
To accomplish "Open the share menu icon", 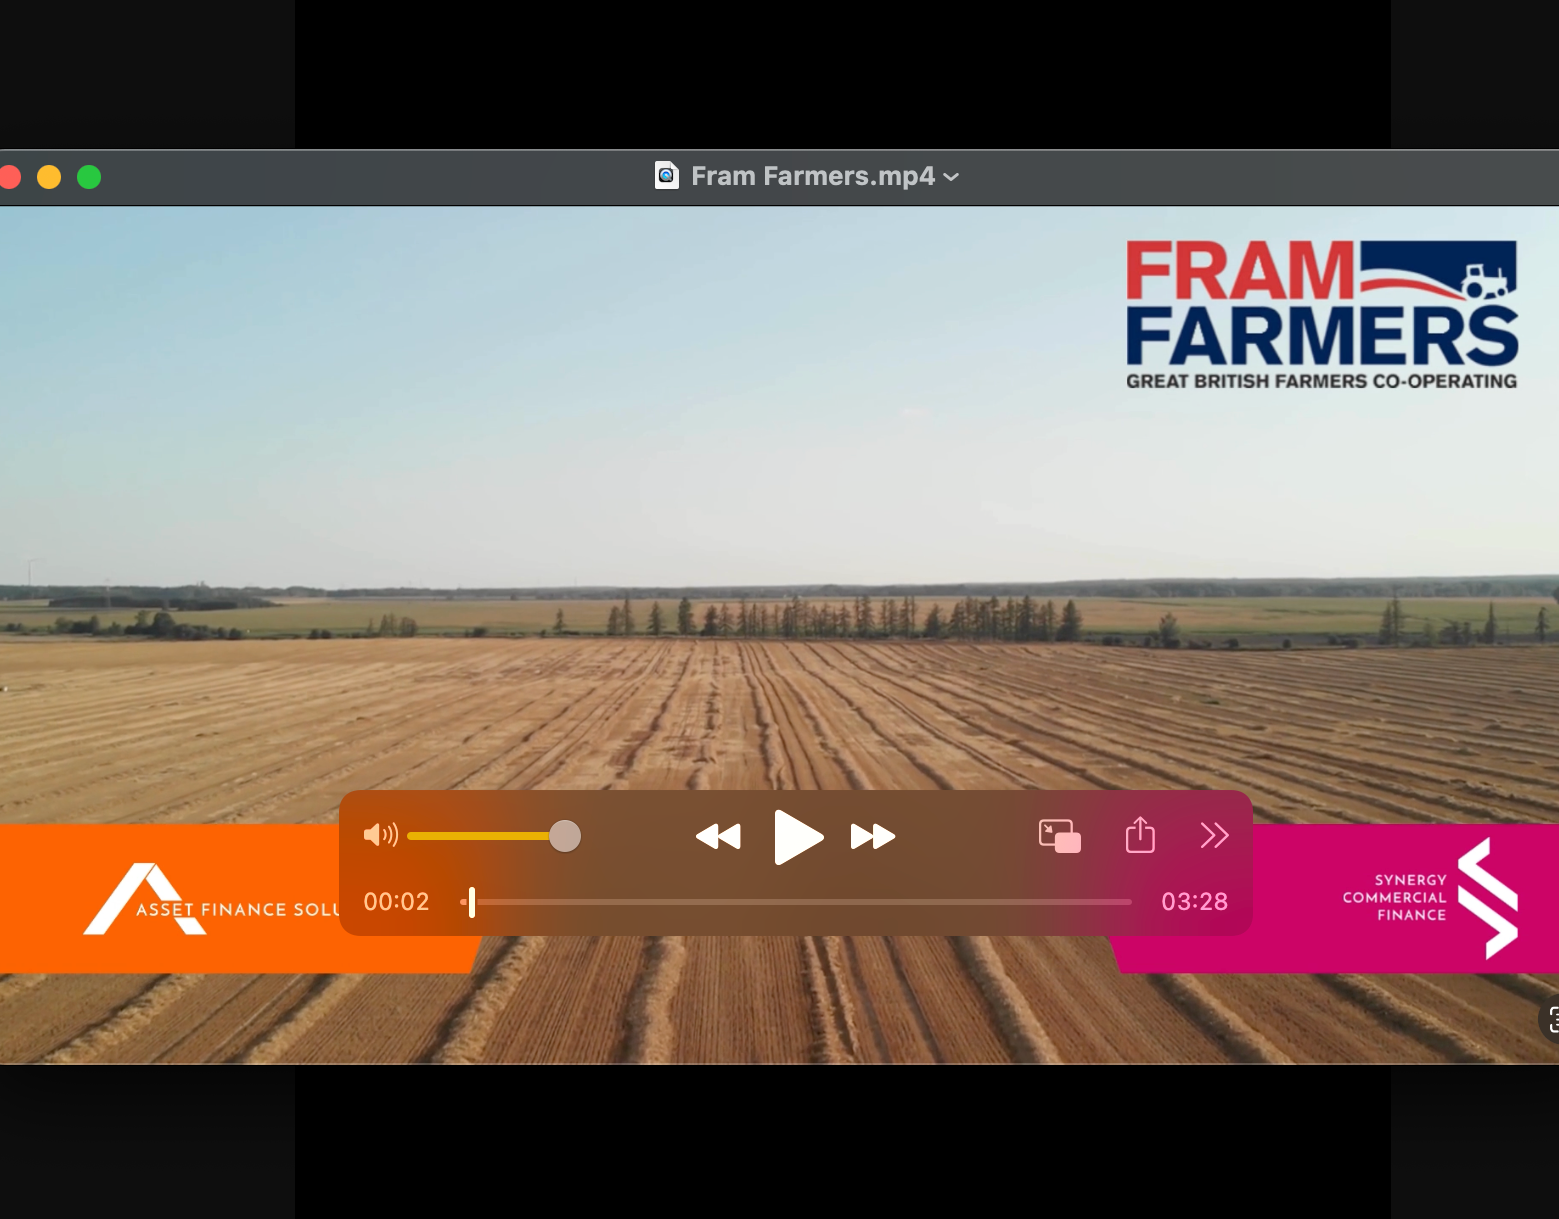I will click(x=1140, y=835).
